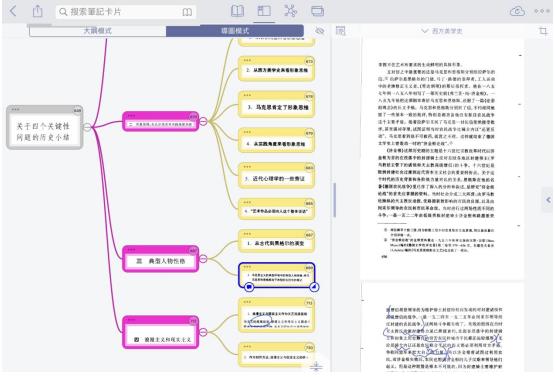Image resolution: width=555 pixels, height=377 pixels.
Task: Go back using the top-left arrow
Action: (13, 11)
